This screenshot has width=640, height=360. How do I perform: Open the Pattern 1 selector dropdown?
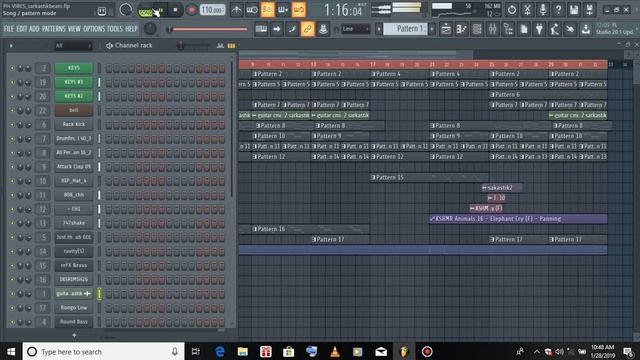(x=406, y=29)
